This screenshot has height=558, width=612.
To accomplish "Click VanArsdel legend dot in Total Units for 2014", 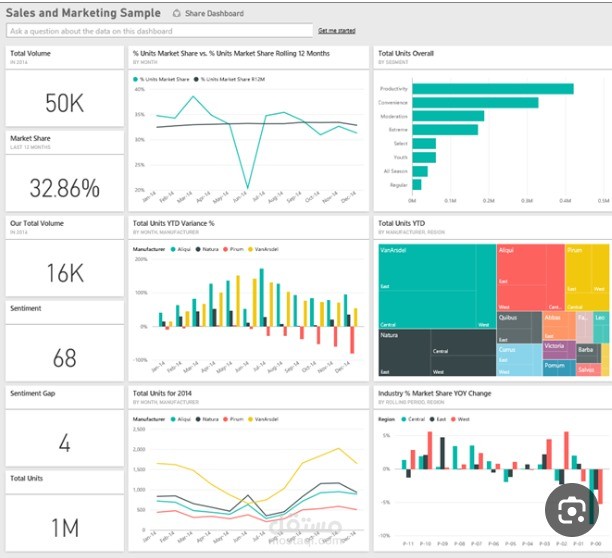I will (250, 419).
